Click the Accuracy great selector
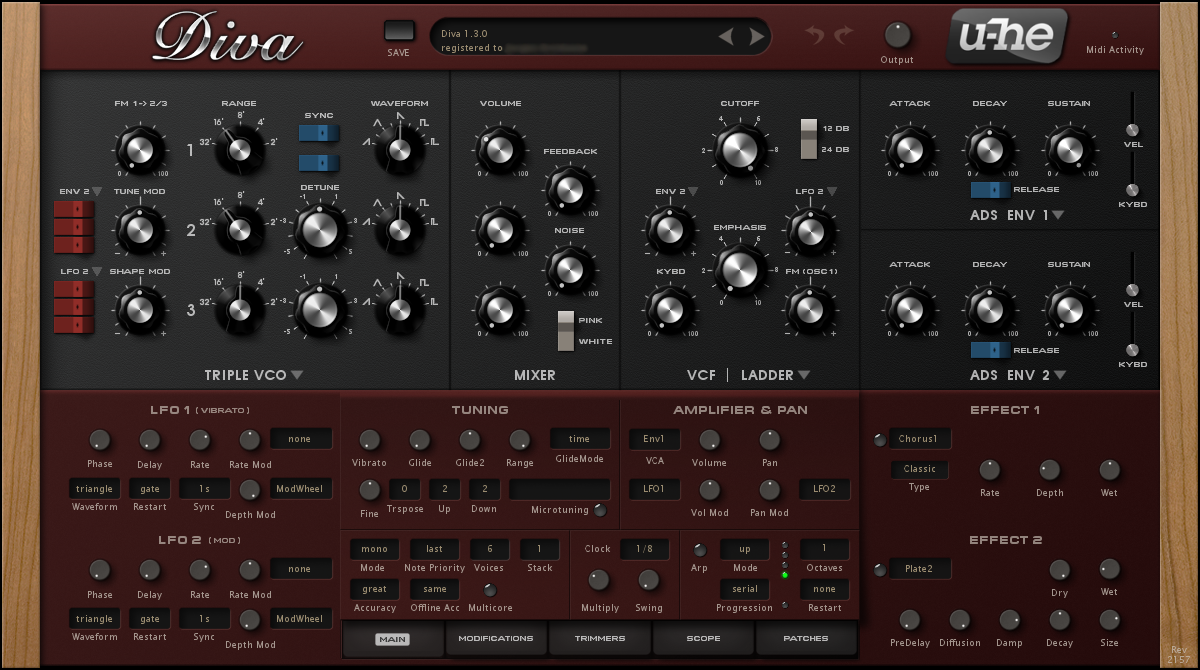The height and width of the screenshot is (670, 1200). pos(375,589)
